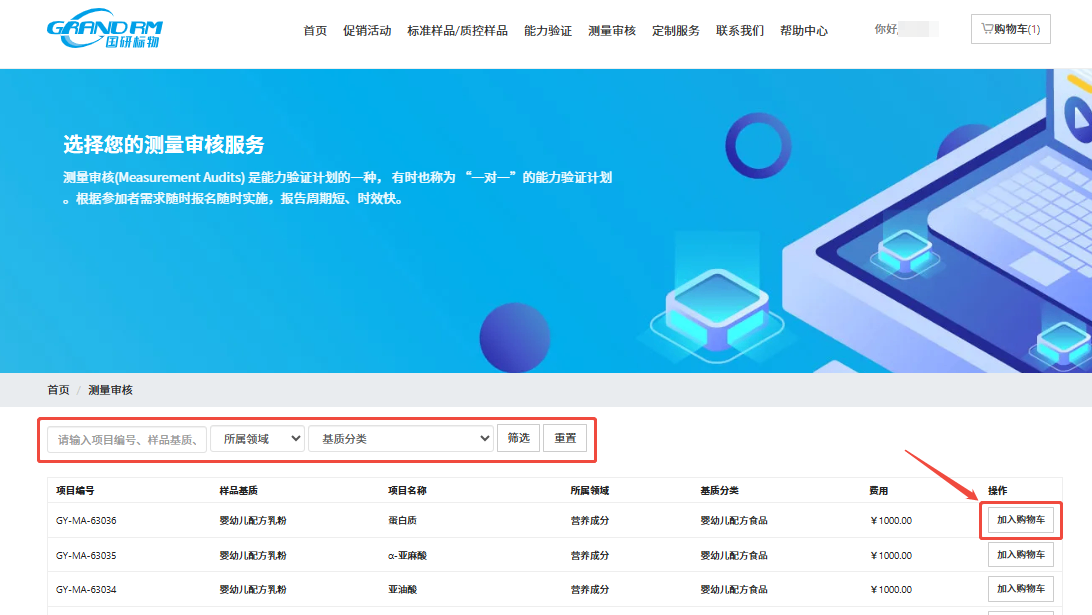Click the 你好 user greeting in header

tap(886, 30)
